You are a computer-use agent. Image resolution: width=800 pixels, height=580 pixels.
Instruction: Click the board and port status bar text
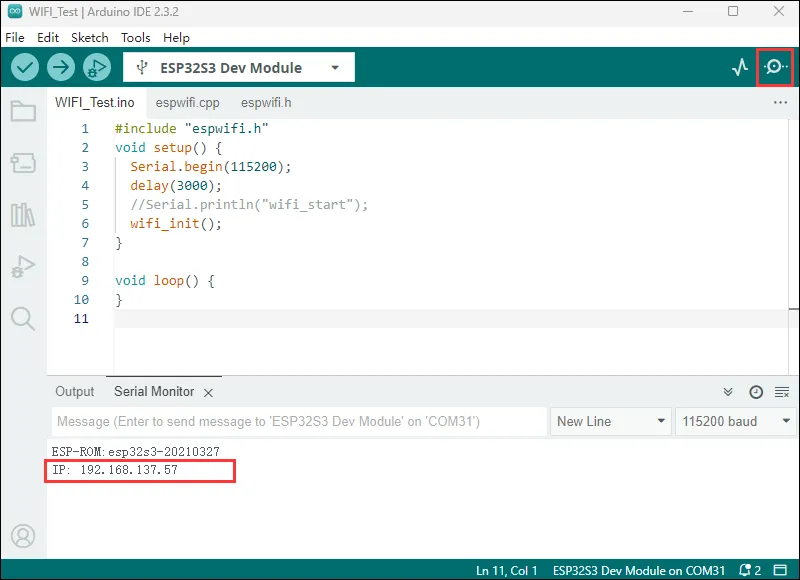(639, 570)
